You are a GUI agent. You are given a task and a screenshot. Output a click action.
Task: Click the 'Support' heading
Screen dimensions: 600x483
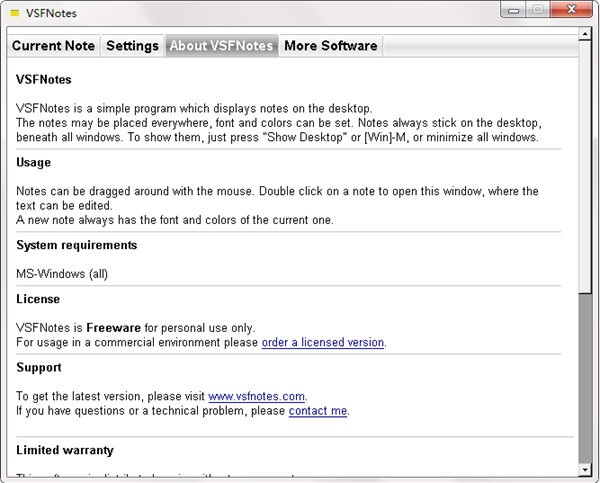[39, 368]
